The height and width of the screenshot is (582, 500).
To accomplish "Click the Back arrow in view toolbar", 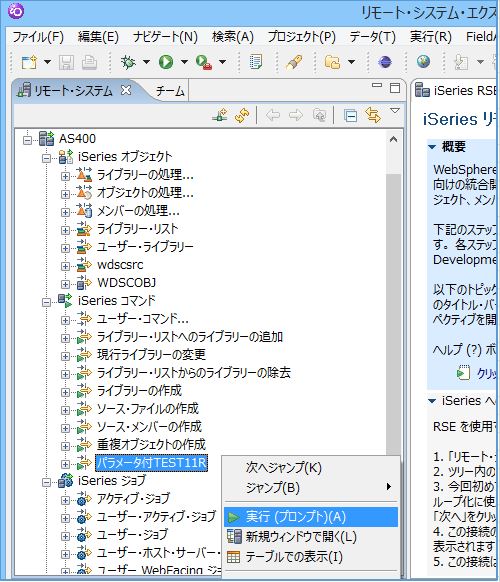I will coord(273,115).
